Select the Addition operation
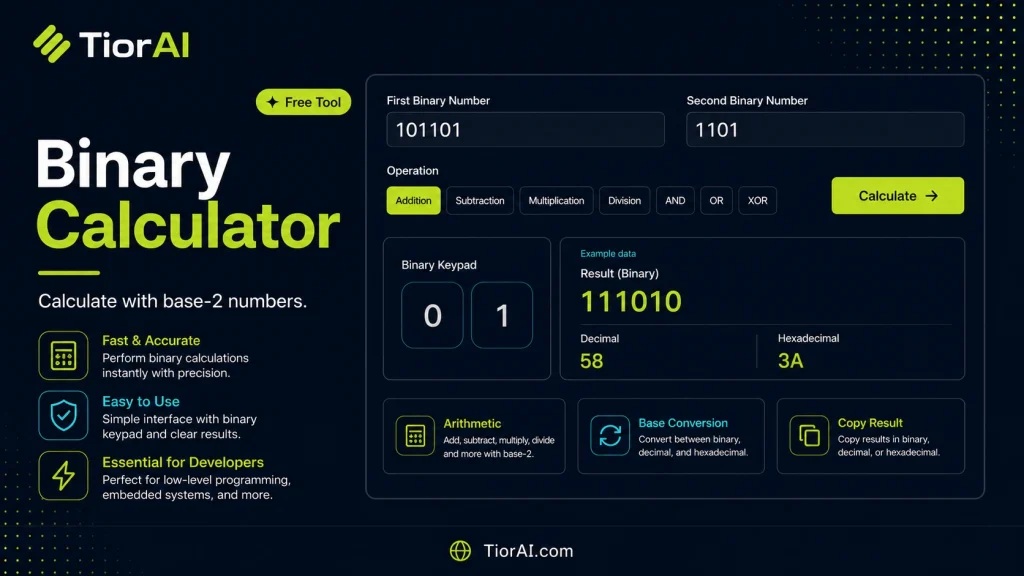Image resolution: width=1024 pixels, height=576 pixels. tap(413, 200)
